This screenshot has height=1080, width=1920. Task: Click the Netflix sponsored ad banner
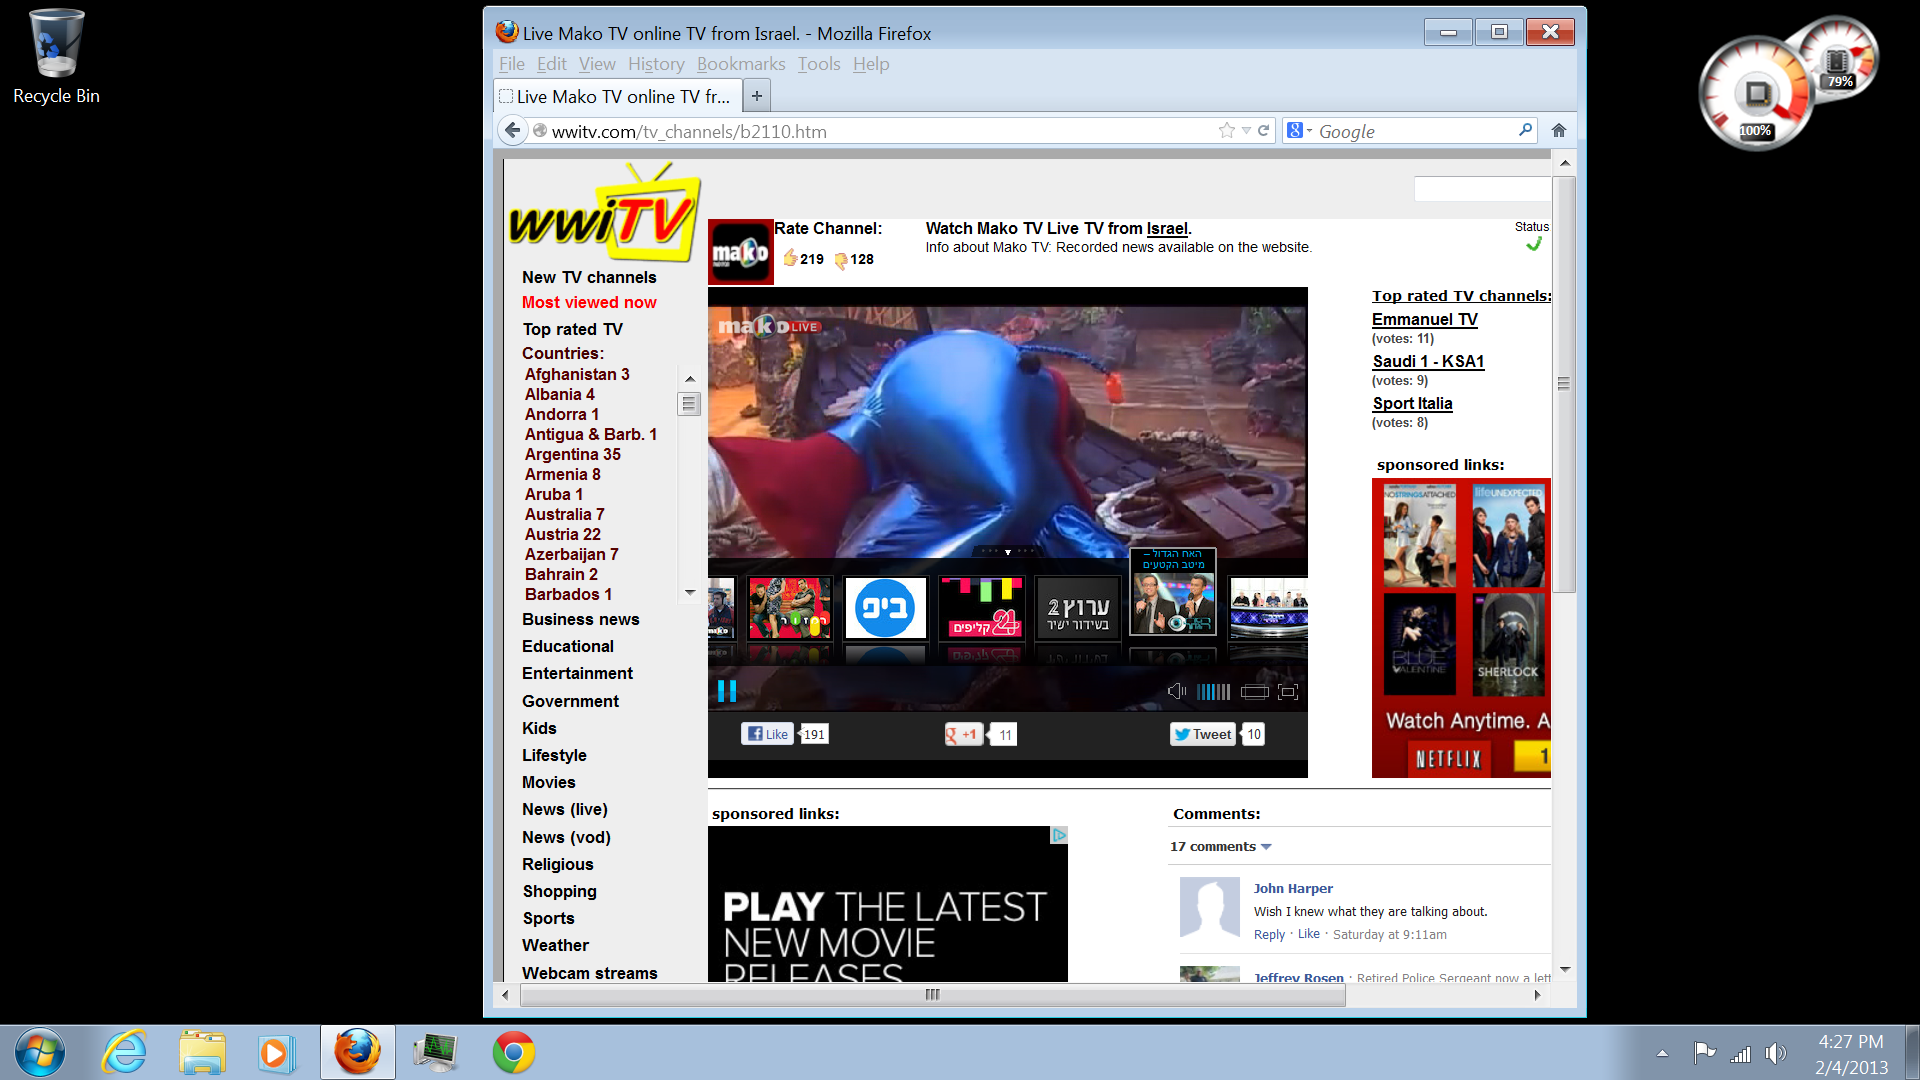1461,628
